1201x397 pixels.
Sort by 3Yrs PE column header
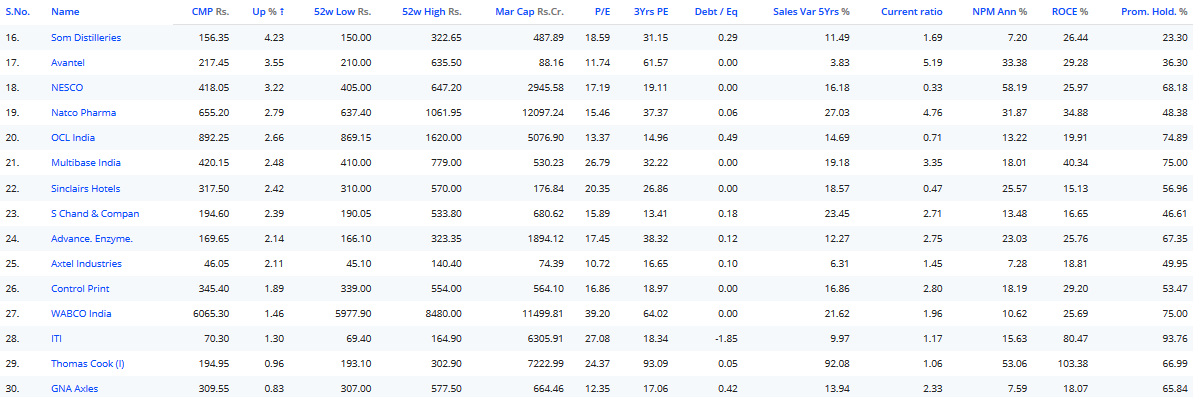651,12
